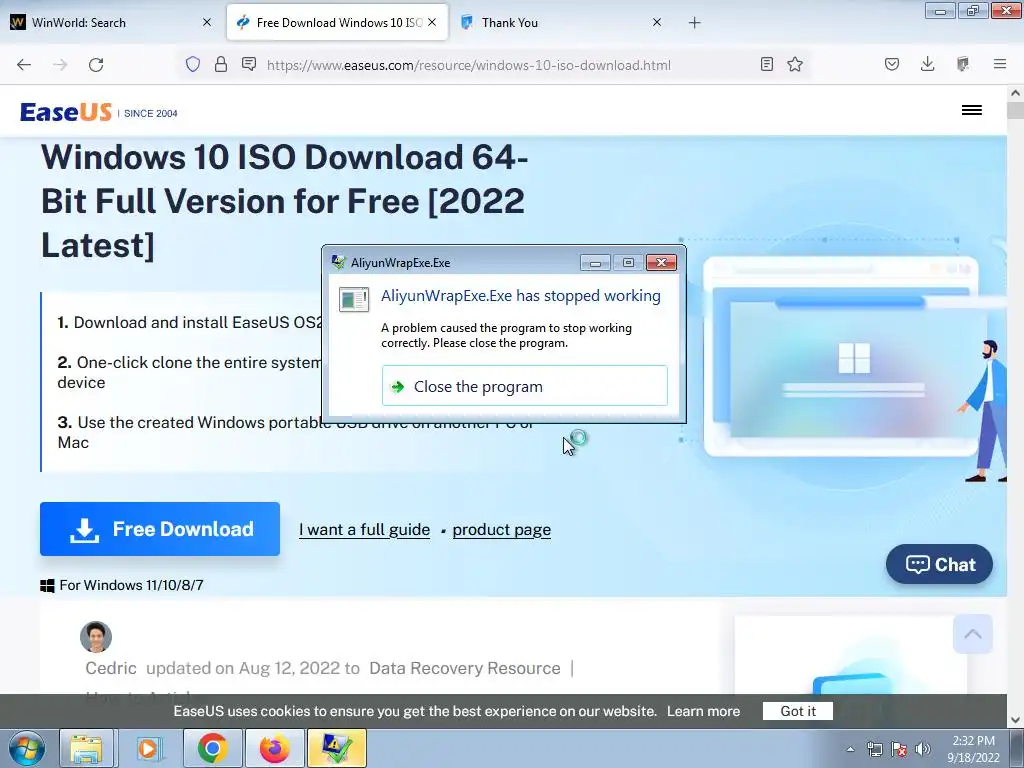Click the Free Download button
This screenshot has width=1024, height=768.
click(160, 529)
